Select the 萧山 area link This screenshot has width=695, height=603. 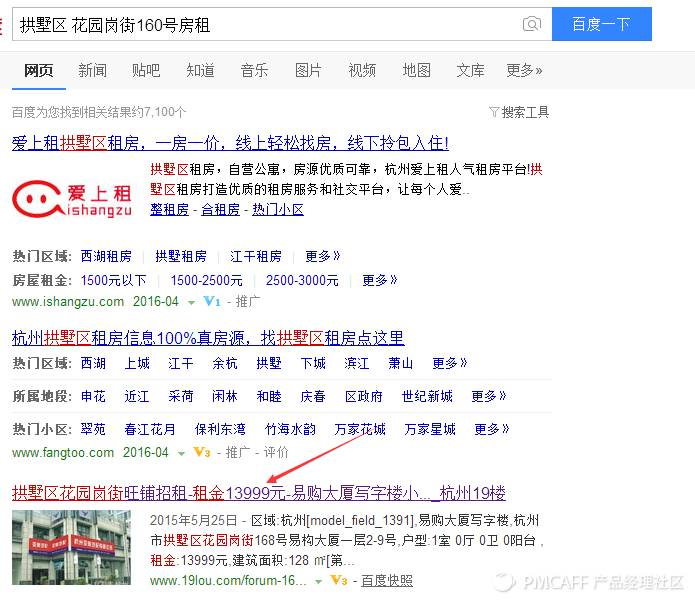(401, 363)
